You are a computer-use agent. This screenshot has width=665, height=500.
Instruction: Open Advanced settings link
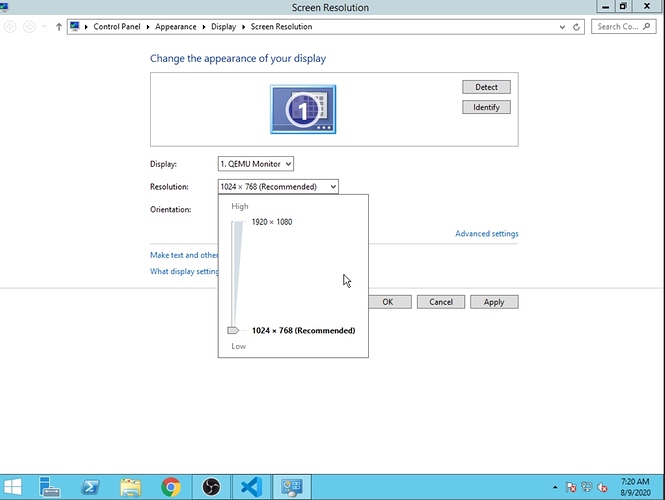tap(486, 234)
